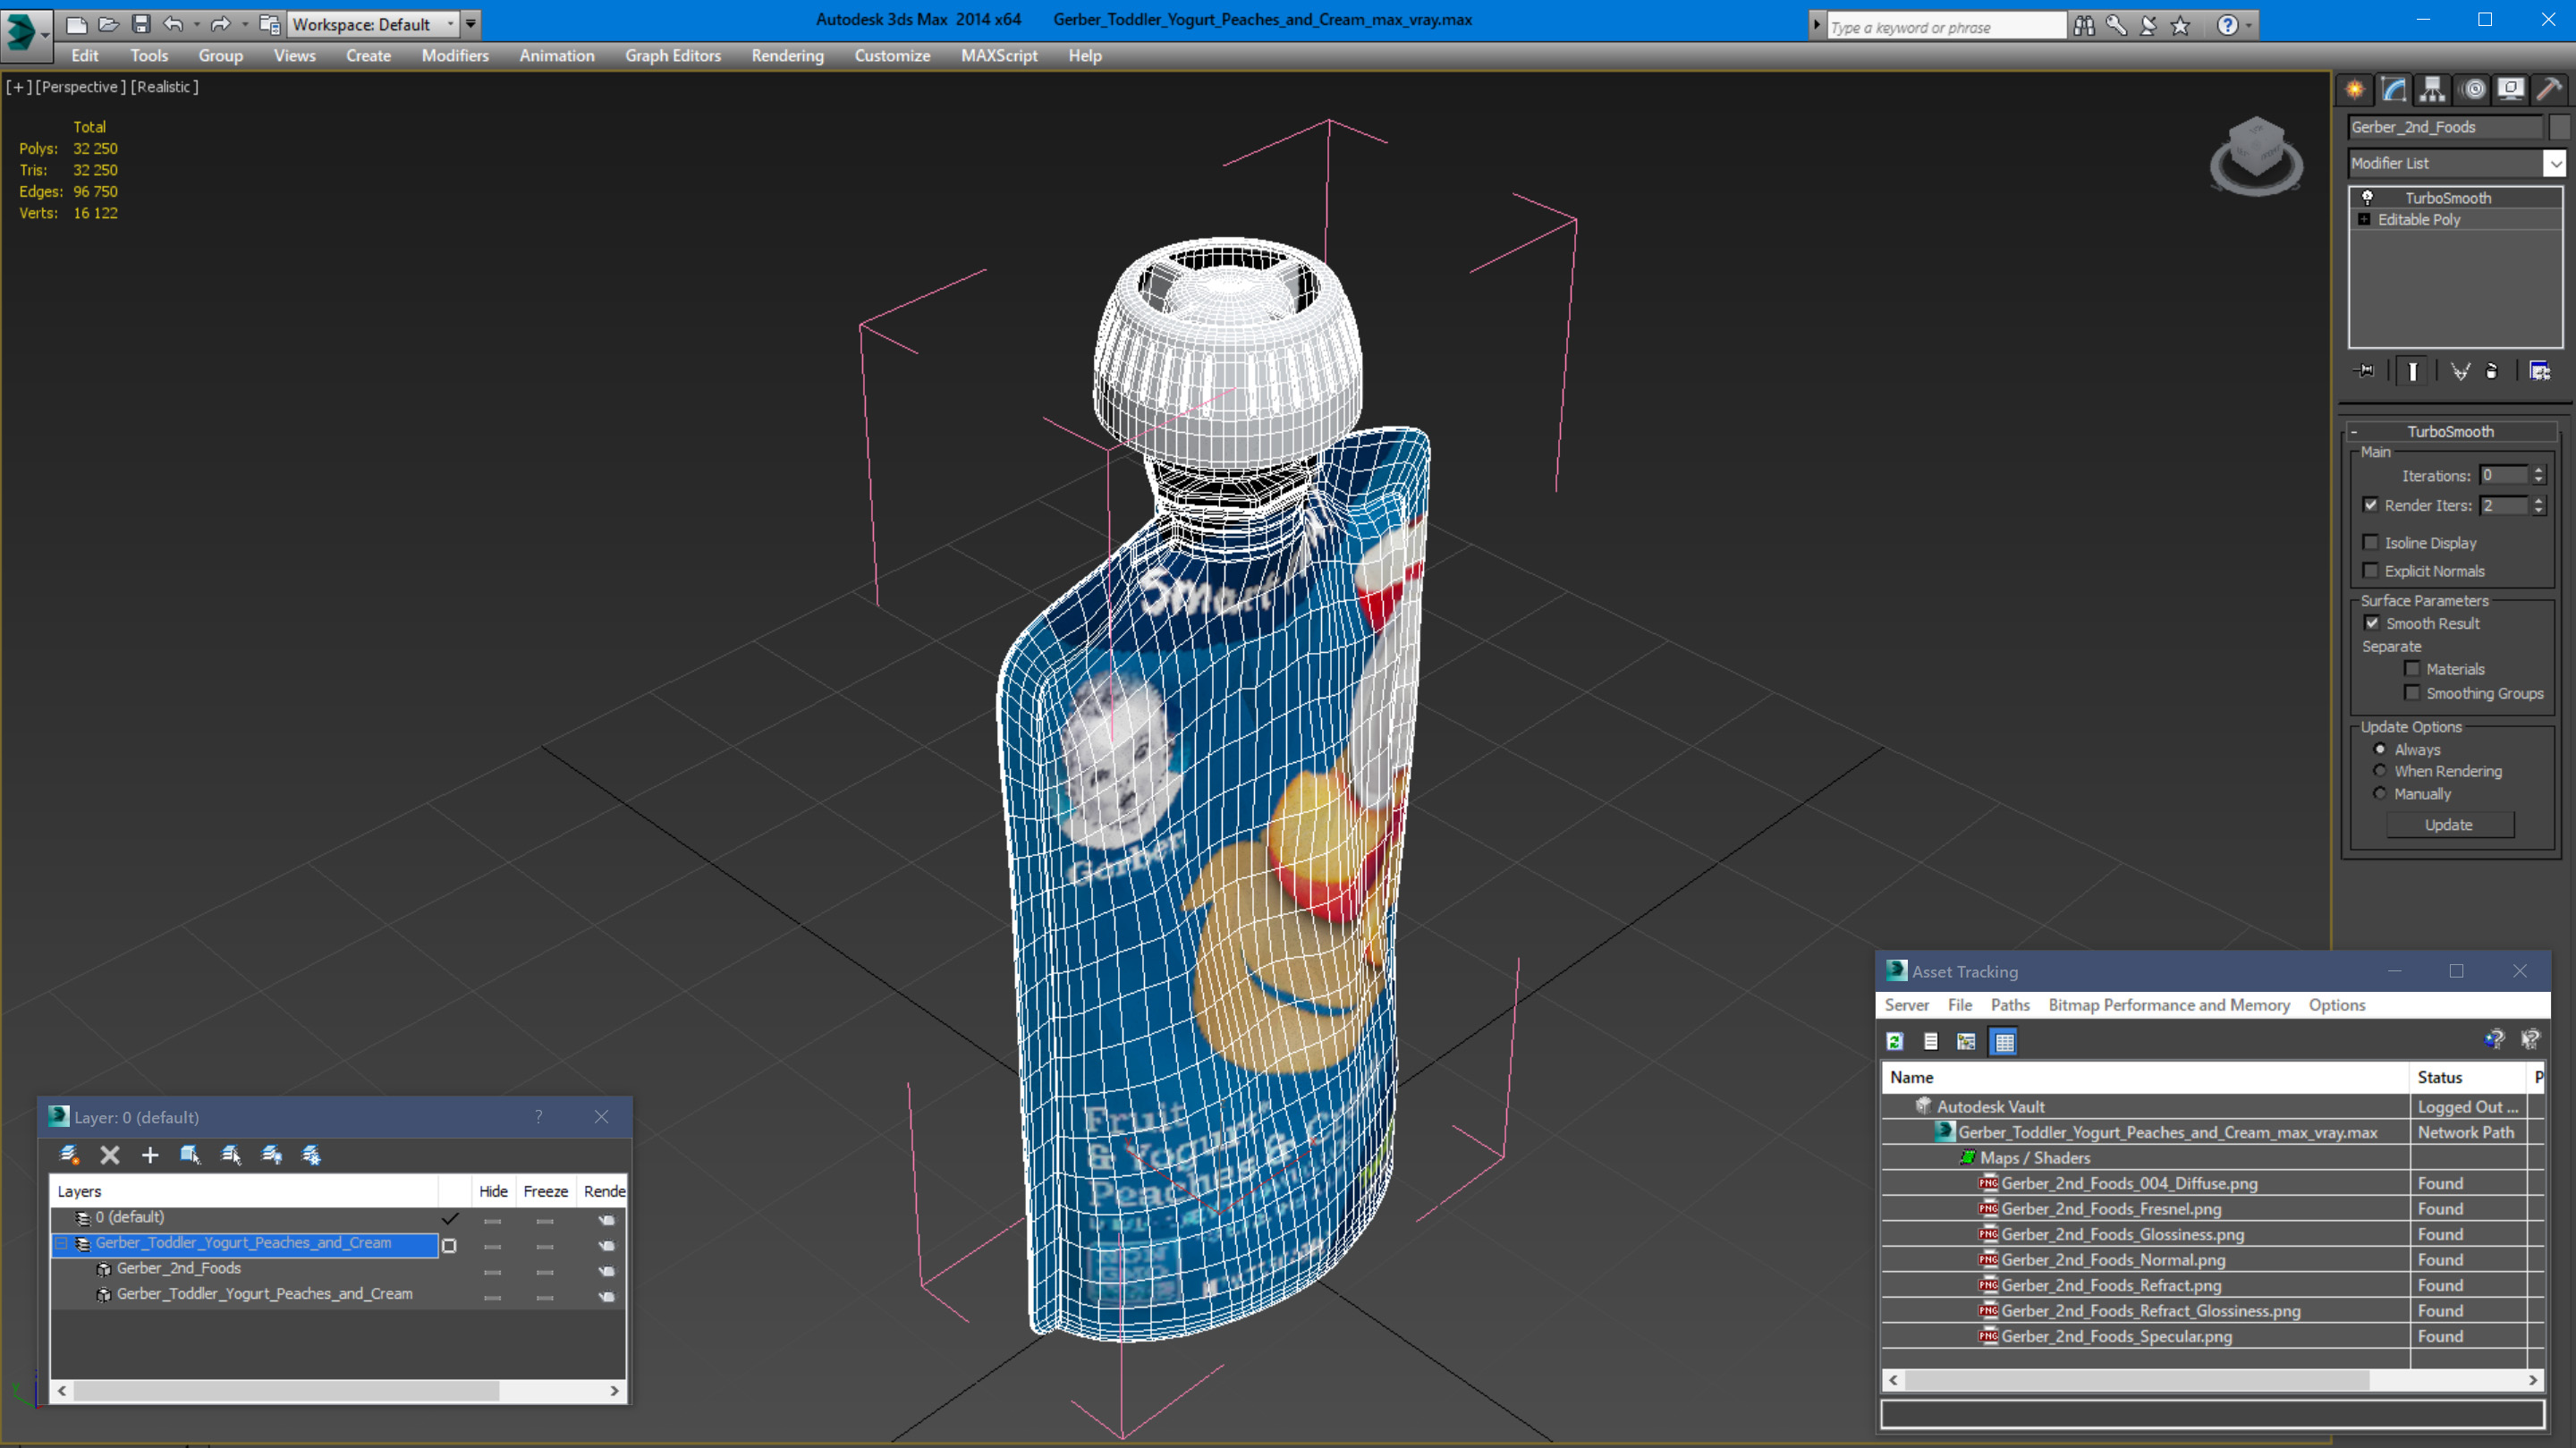Expand the Editable Poly stack entry
The height and width of the screenshot is (1448, 2576).
click(x=2364, y=219)
